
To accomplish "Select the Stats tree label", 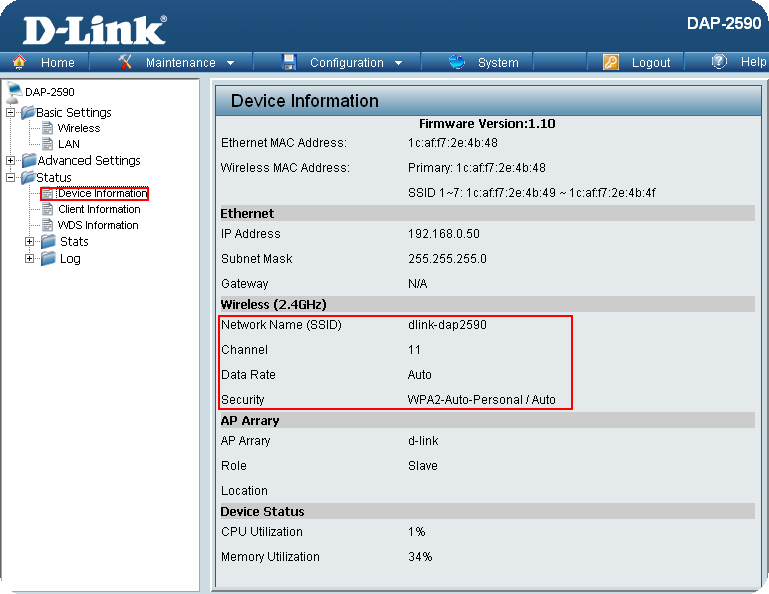I will [74, 241].
